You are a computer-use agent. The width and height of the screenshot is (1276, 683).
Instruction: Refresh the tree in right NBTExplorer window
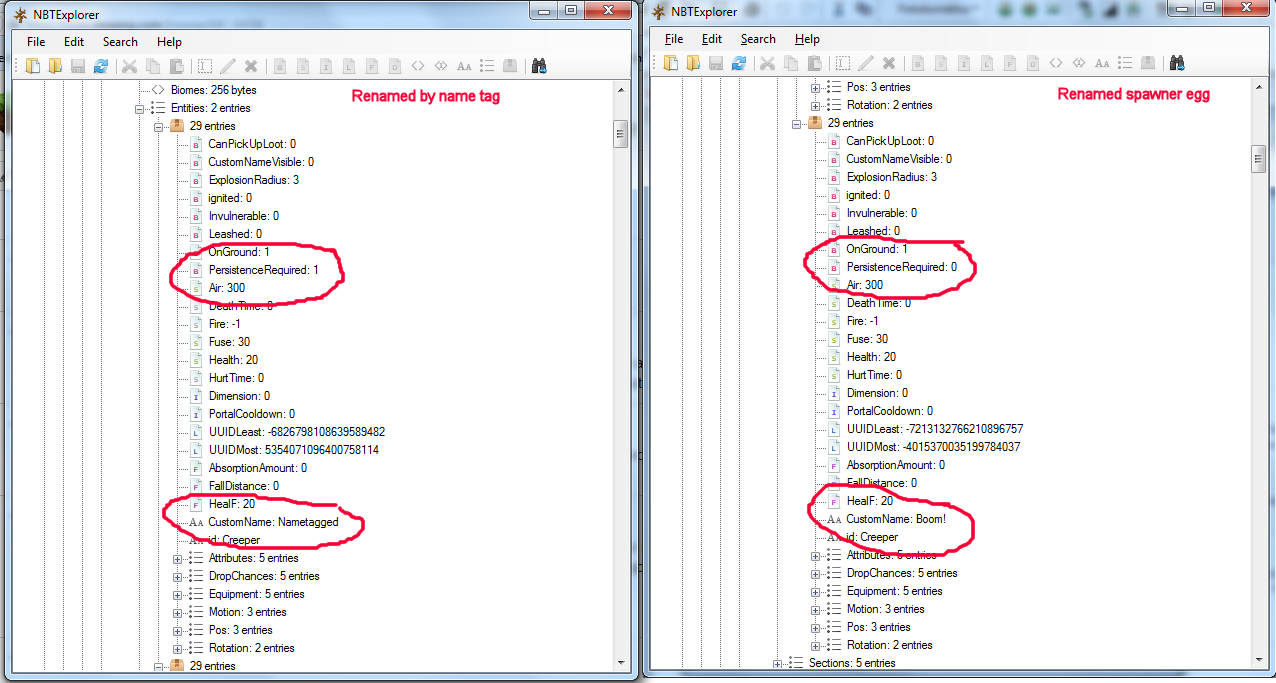(x=739, y=63)
